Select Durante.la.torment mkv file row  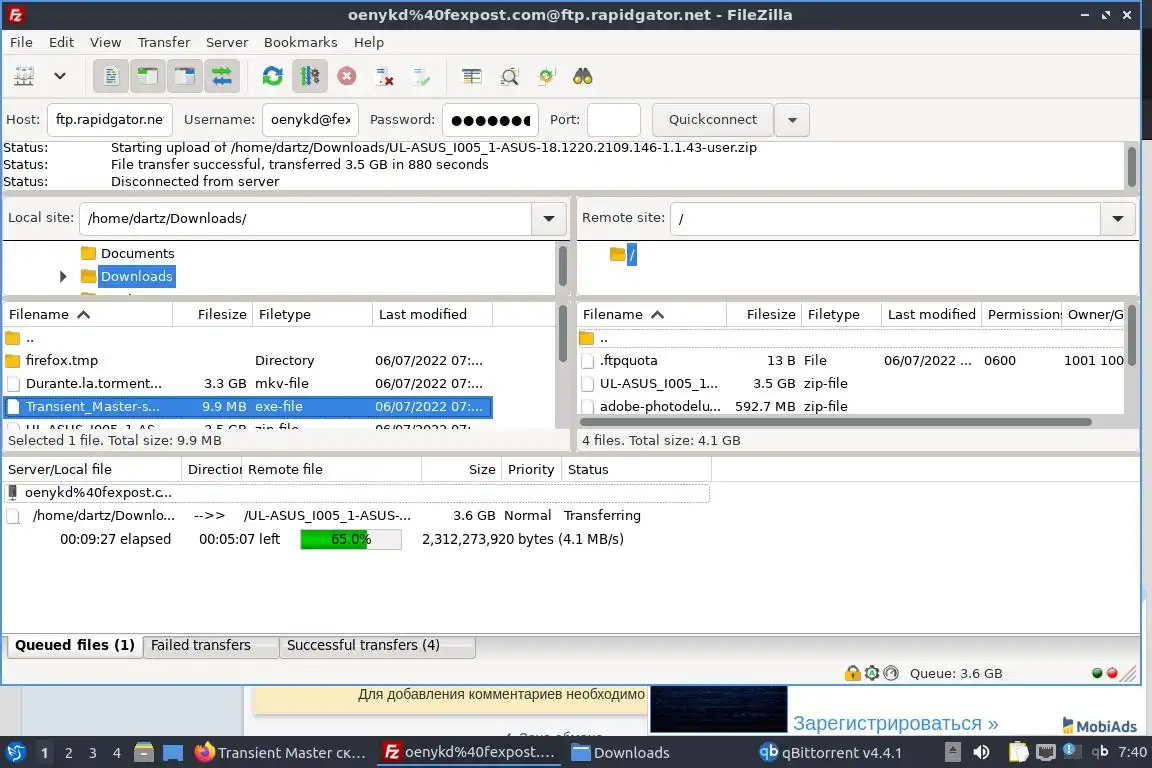(248, 383)
